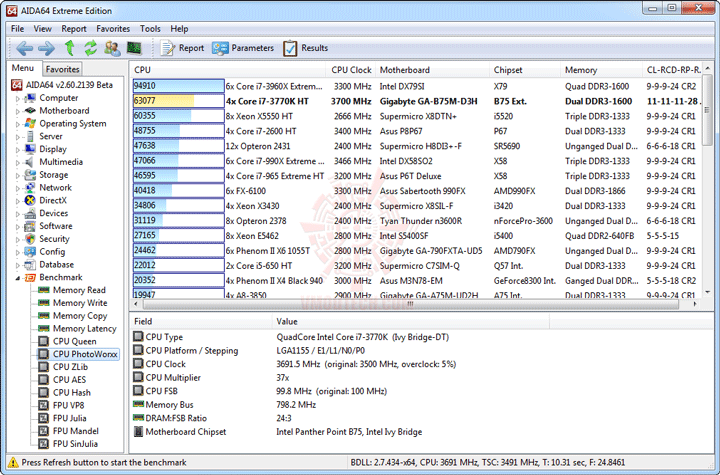
Task: Select row '6x FX-6100'
Action: [x=416, y=191]
